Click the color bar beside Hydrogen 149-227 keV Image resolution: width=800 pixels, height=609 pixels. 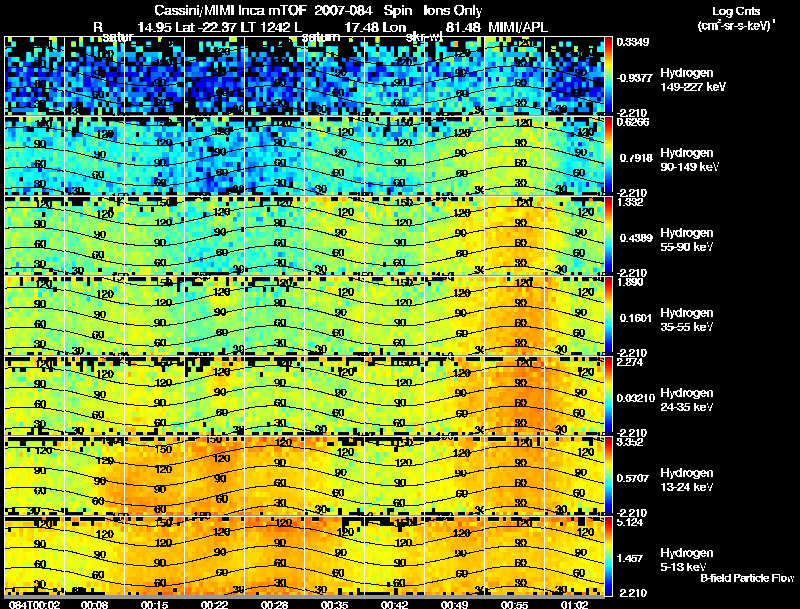click(x=608, y=75)
